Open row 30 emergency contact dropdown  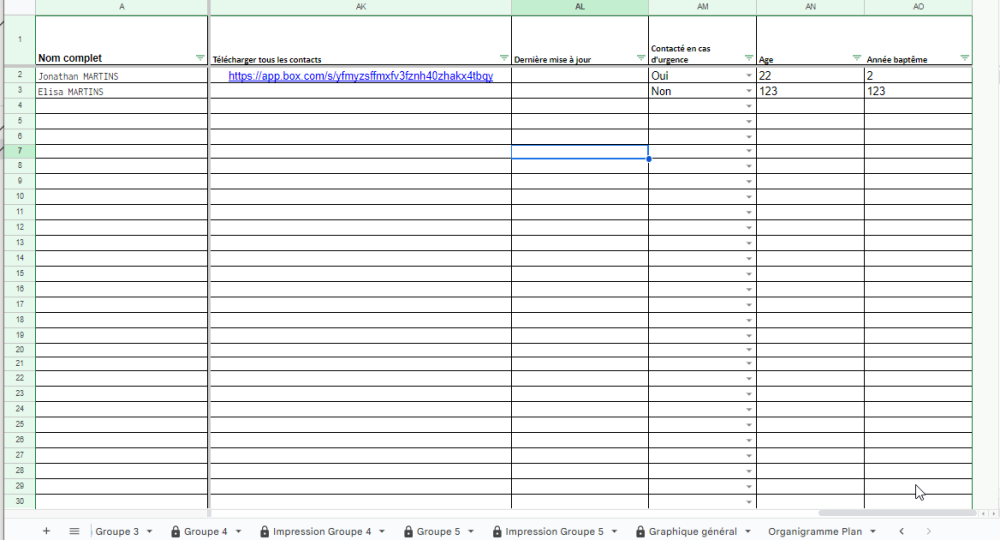point(749,502)
